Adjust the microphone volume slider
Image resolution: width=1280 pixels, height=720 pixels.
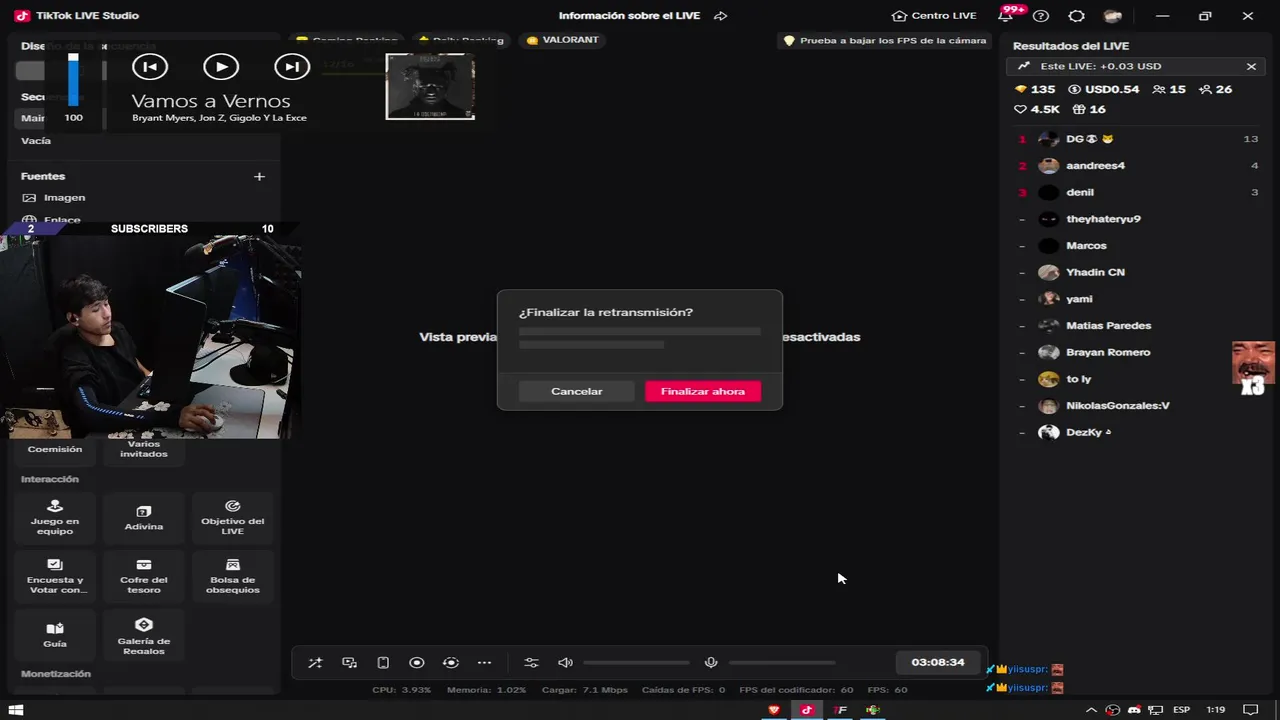click(782, 662)
